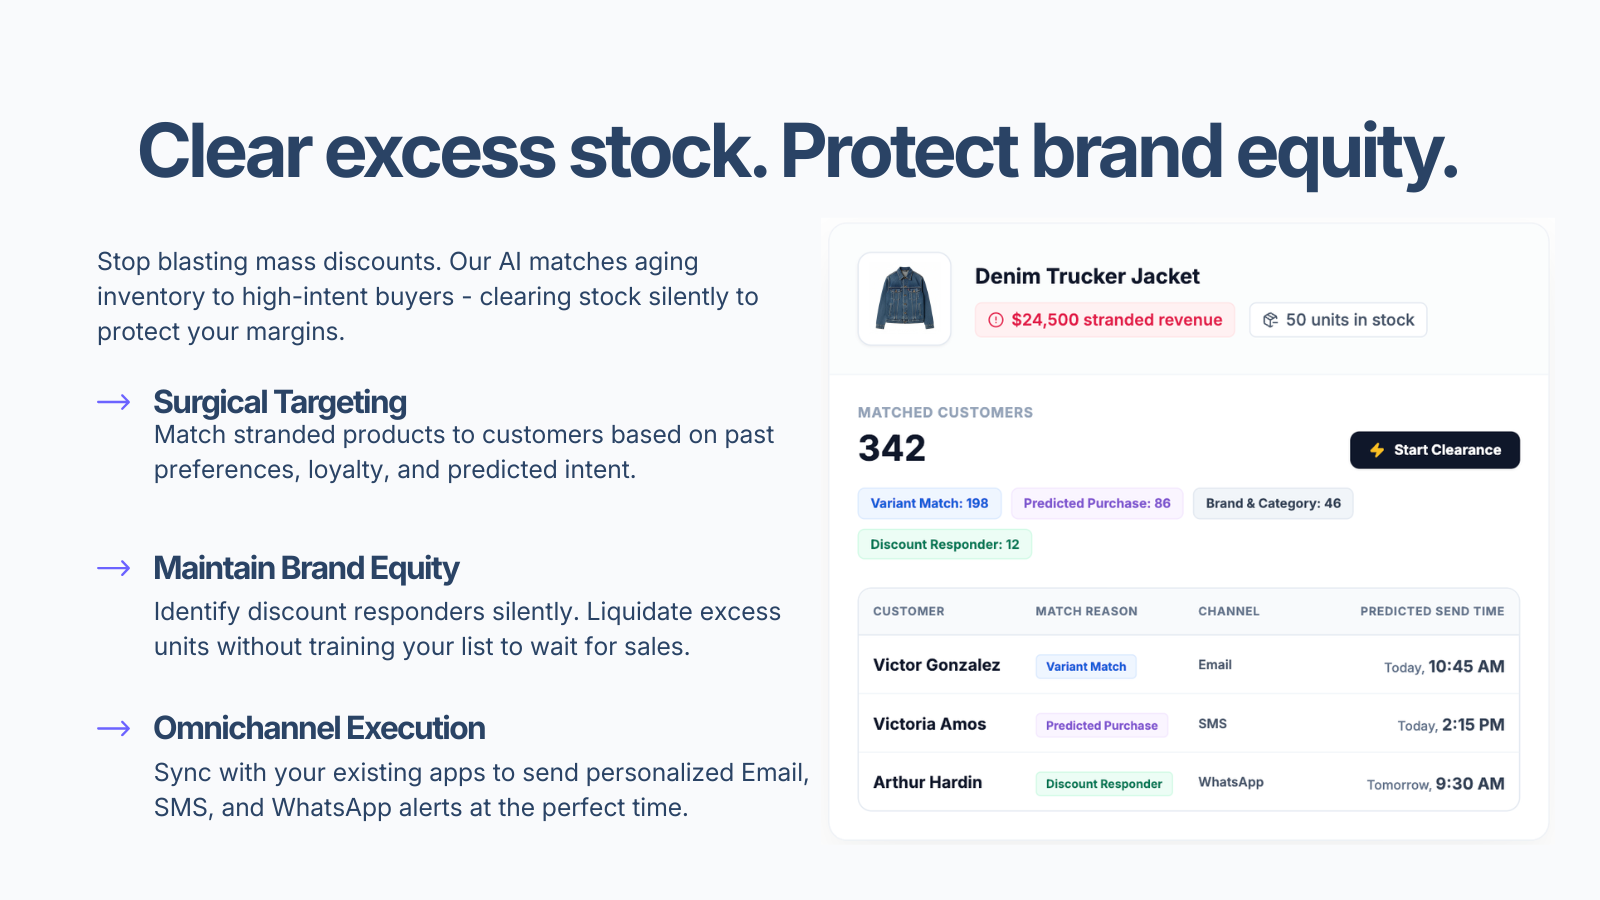Screen dimensions: 1600x900
Task: Open the Arthur Hardin customer row
Action: pyautogui.click(x=1188, y=782)
